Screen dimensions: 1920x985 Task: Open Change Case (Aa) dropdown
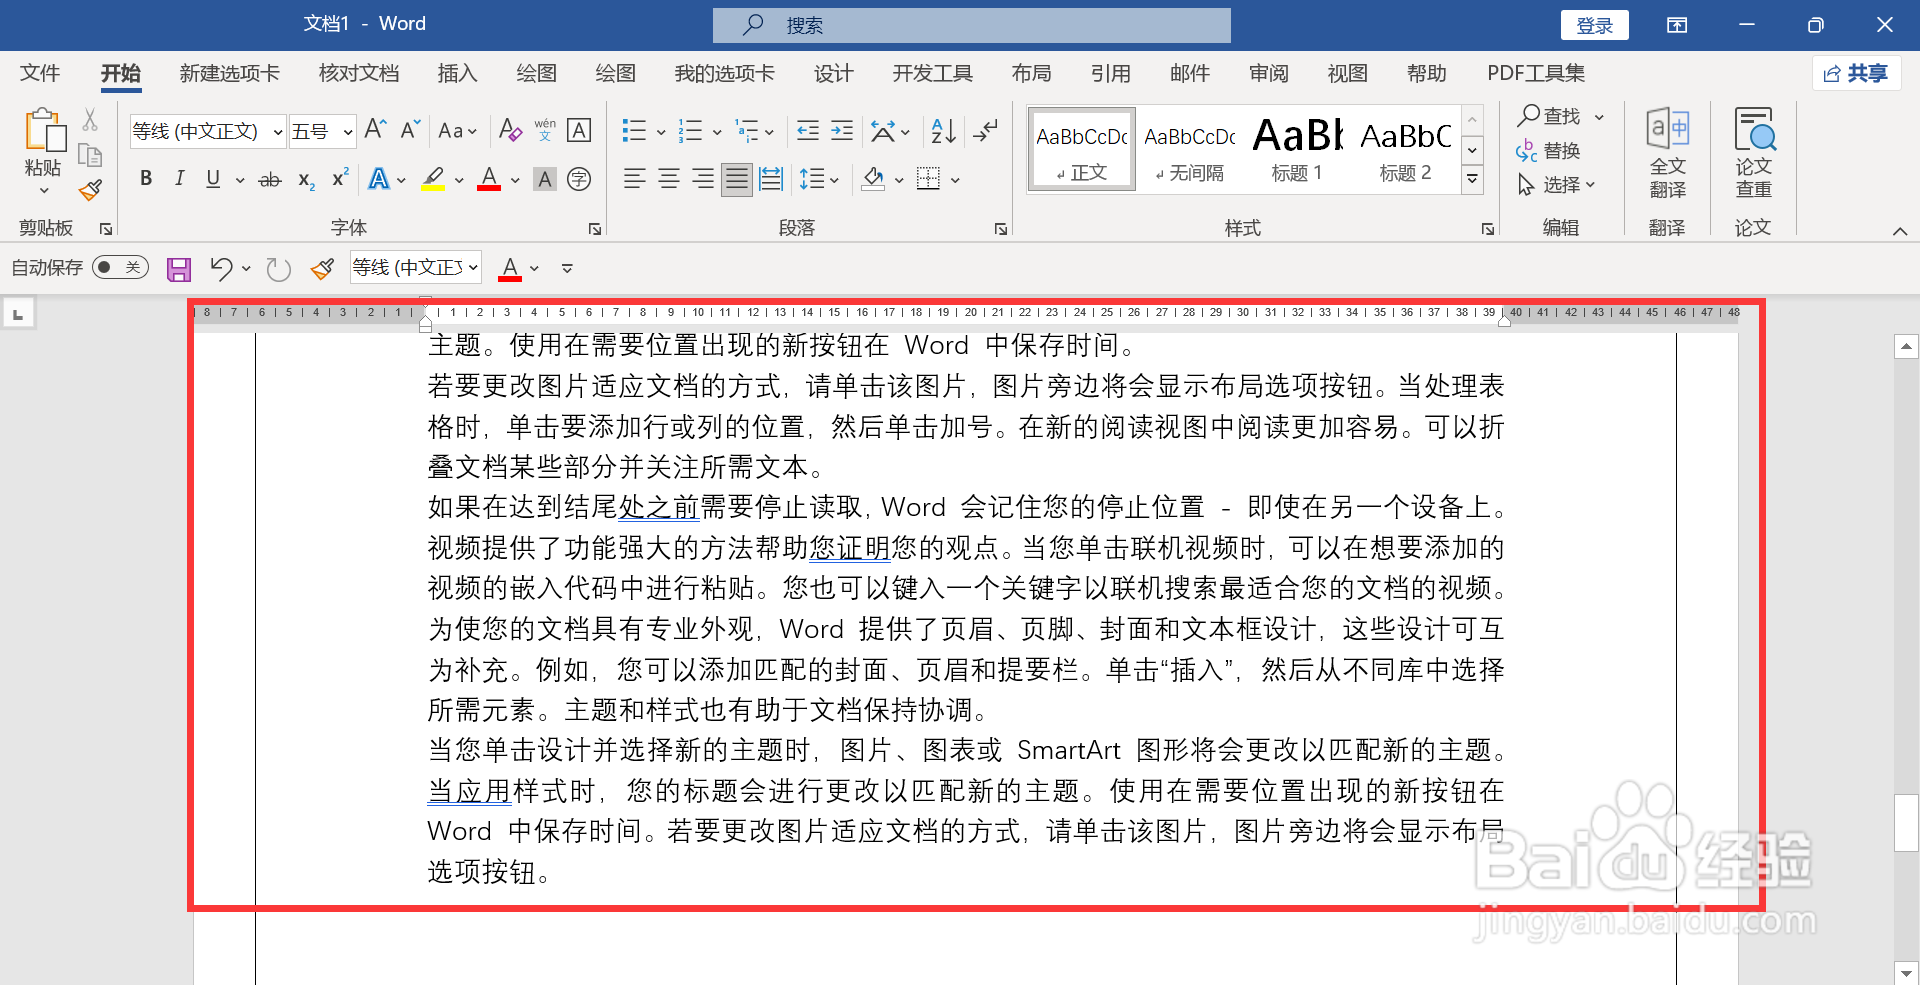point(457,131)
